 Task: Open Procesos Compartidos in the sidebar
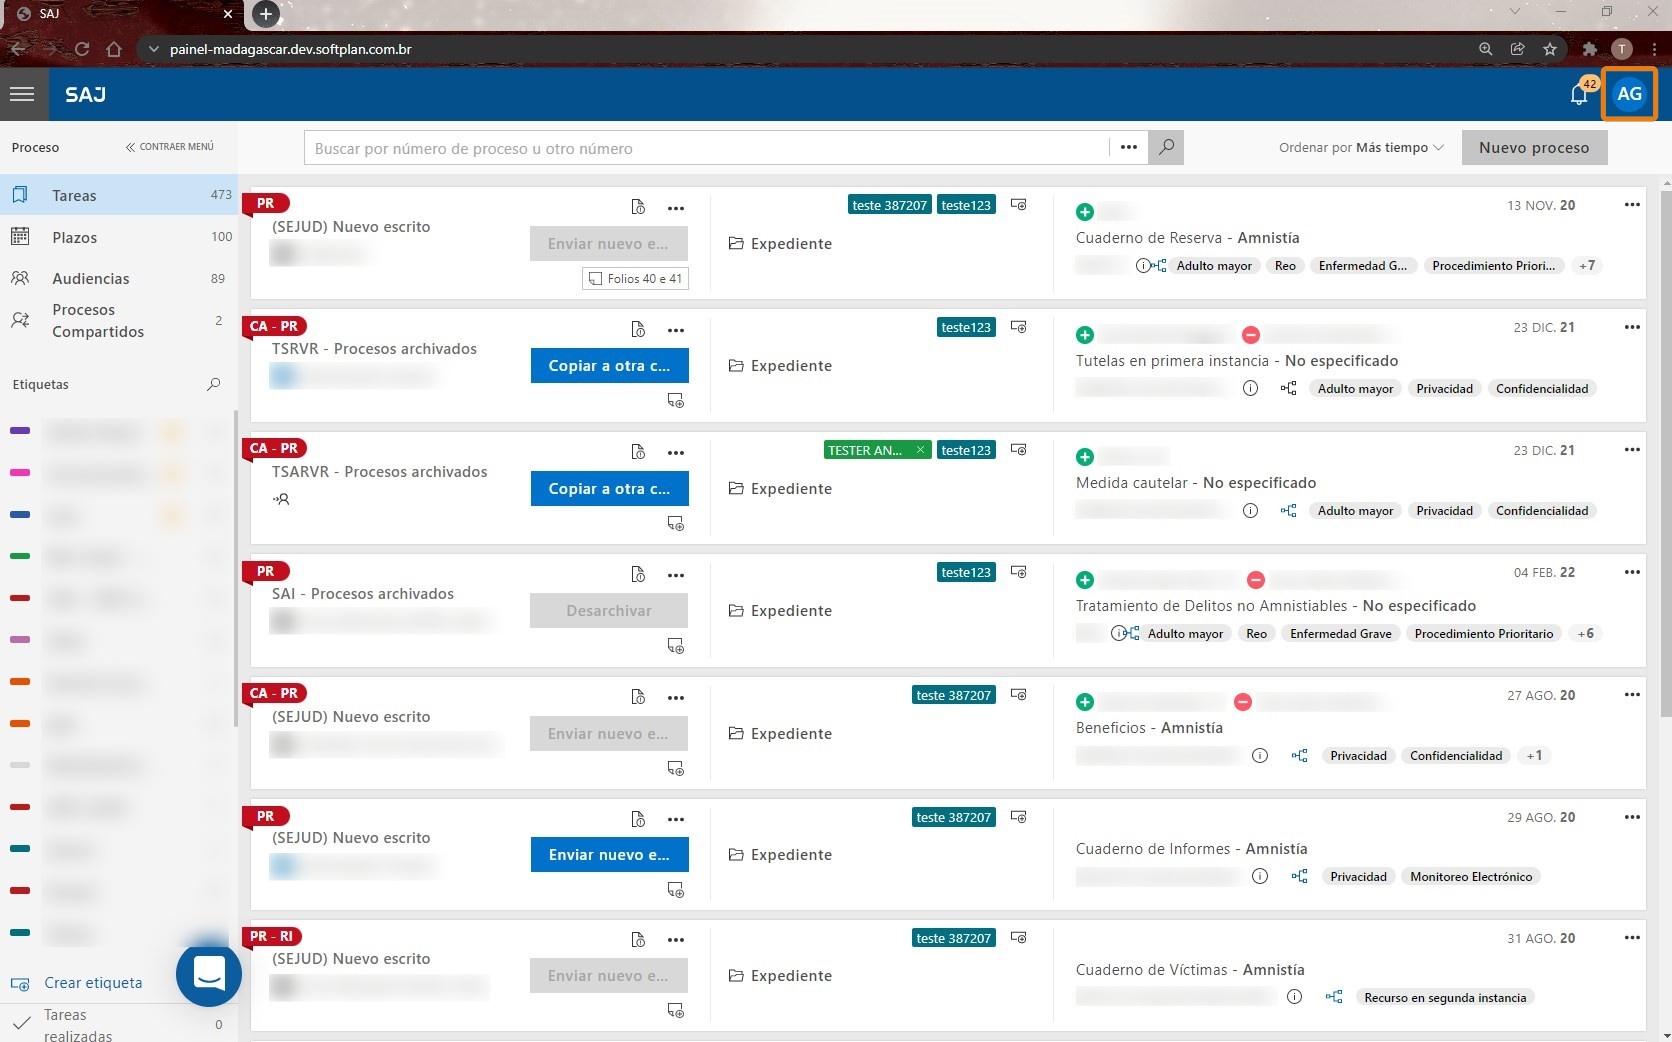(119, 321)
